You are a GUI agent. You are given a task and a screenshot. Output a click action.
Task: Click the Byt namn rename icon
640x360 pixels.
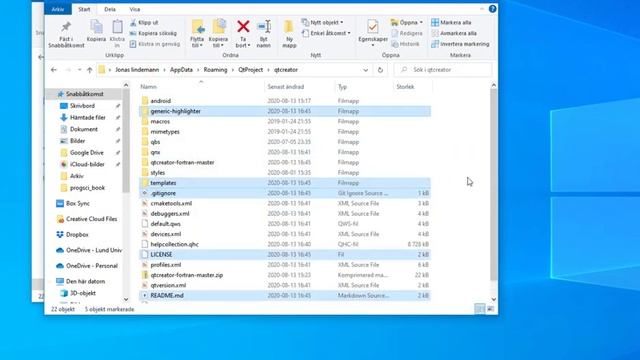pos(264,27)
